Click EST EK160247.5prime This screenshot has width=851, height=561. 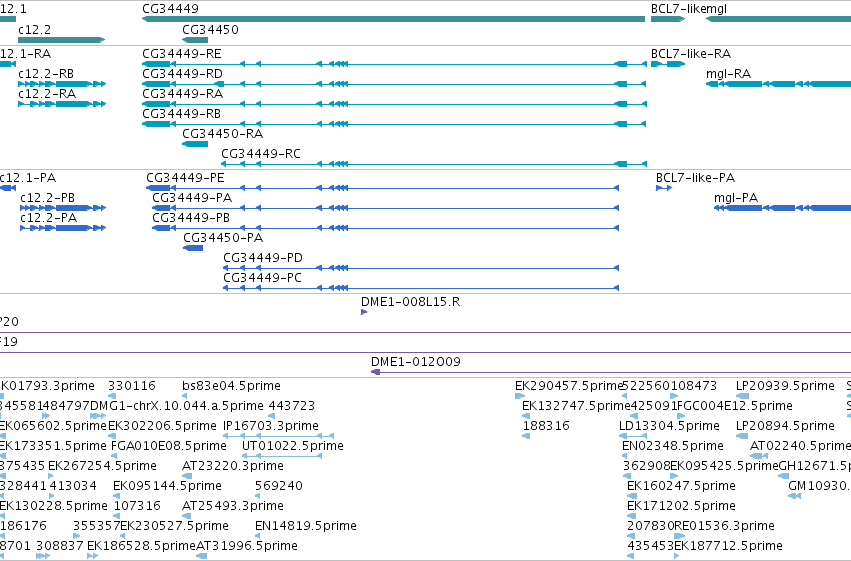681,486
